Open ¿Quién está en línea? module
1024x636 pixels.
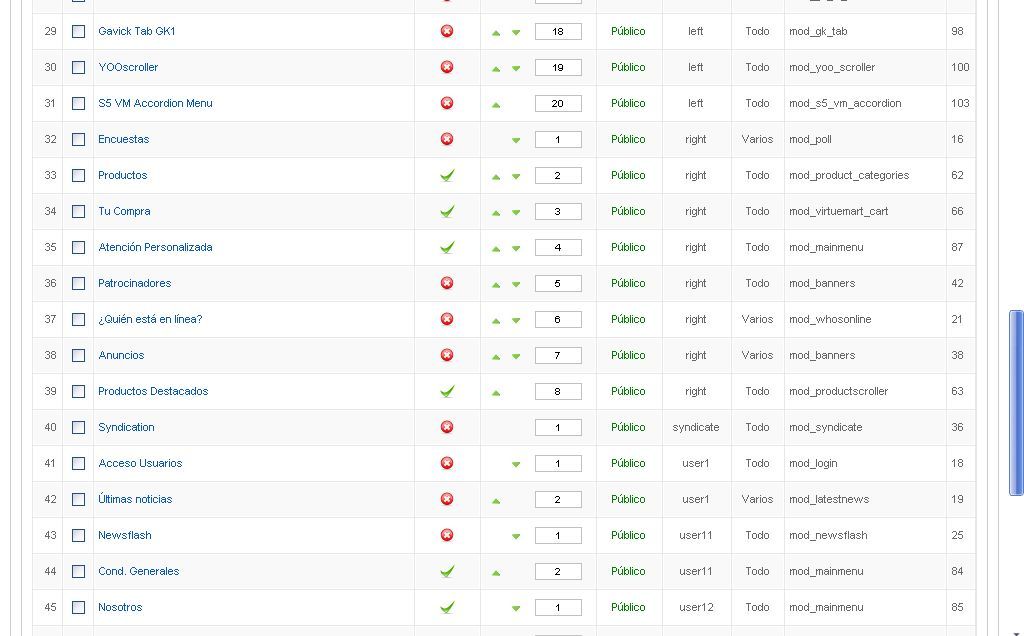(150, 319)
